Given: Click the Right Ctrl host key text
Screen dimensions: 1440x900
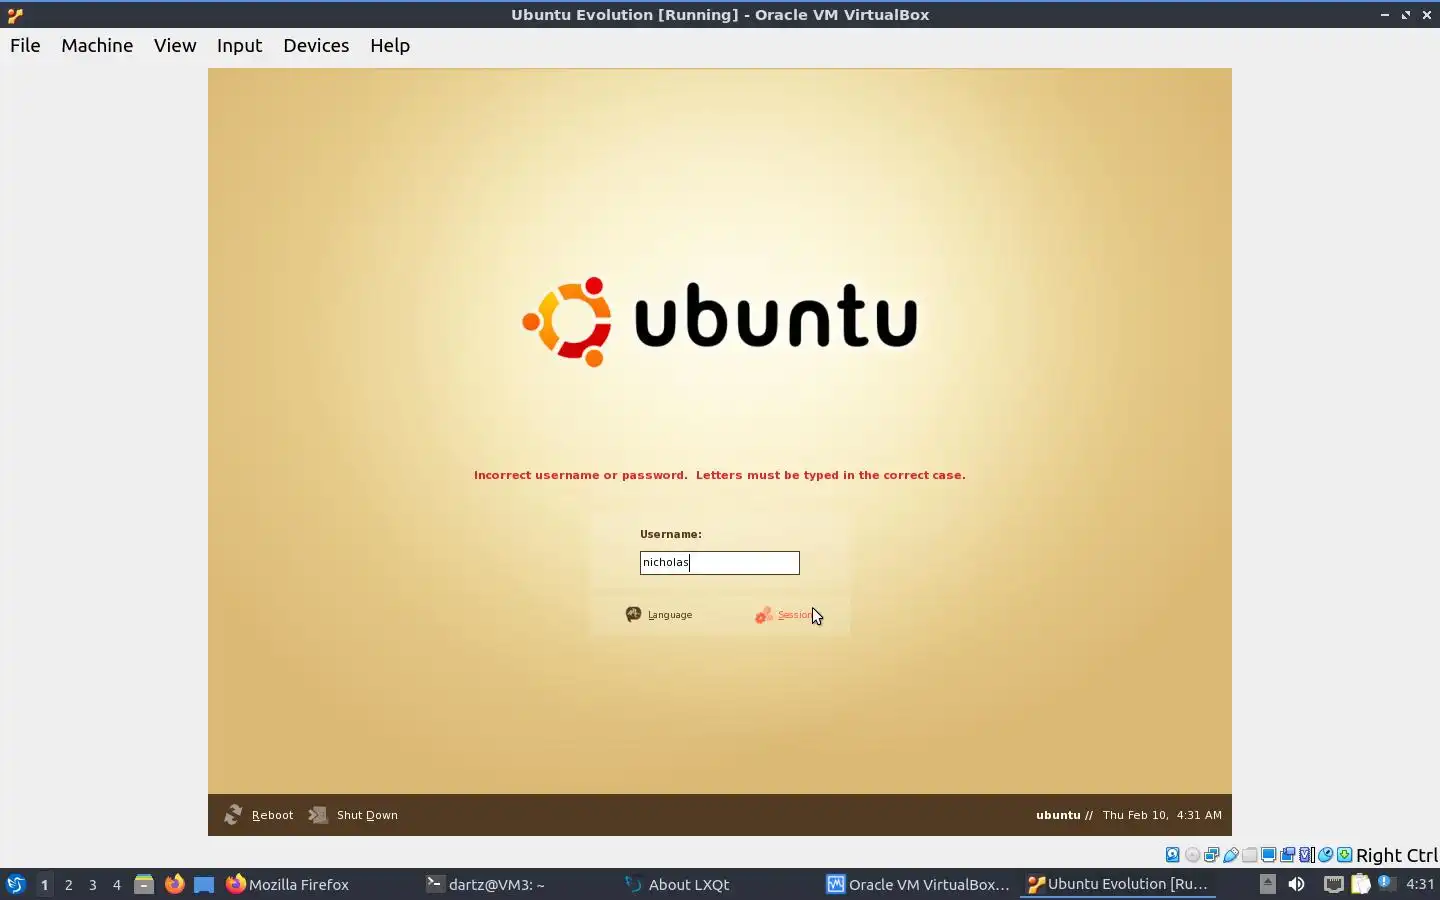Looking at the screenshot, I should click(x=1397, y=855).
